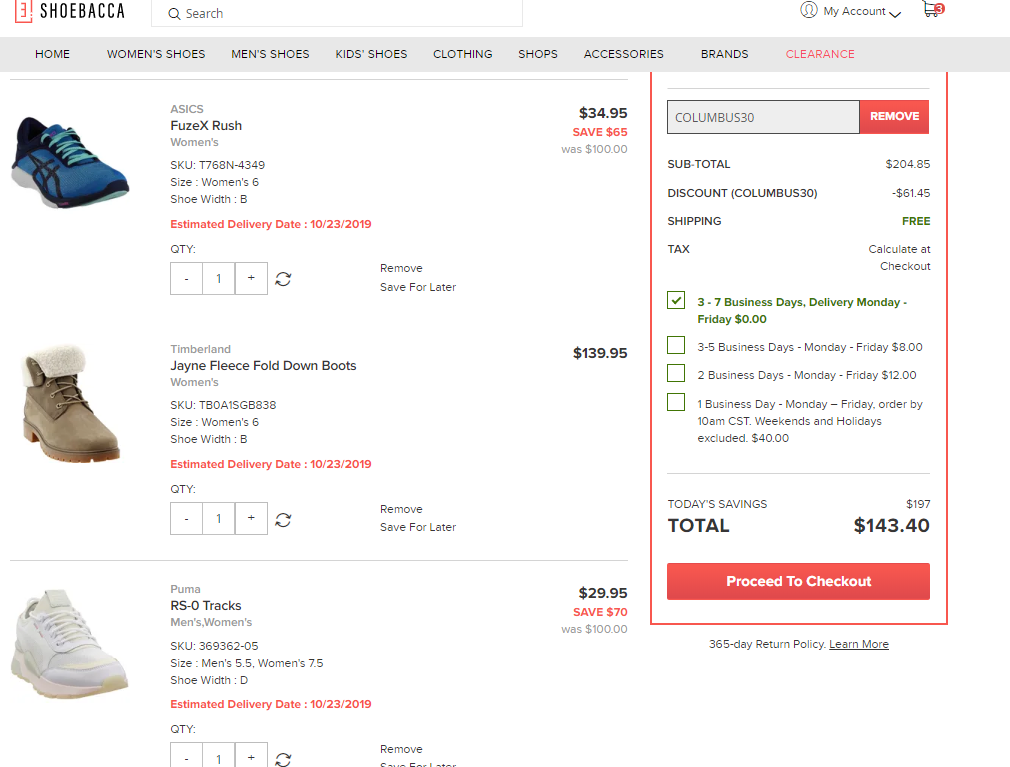Open the shopping cart icon

[932, 9]
